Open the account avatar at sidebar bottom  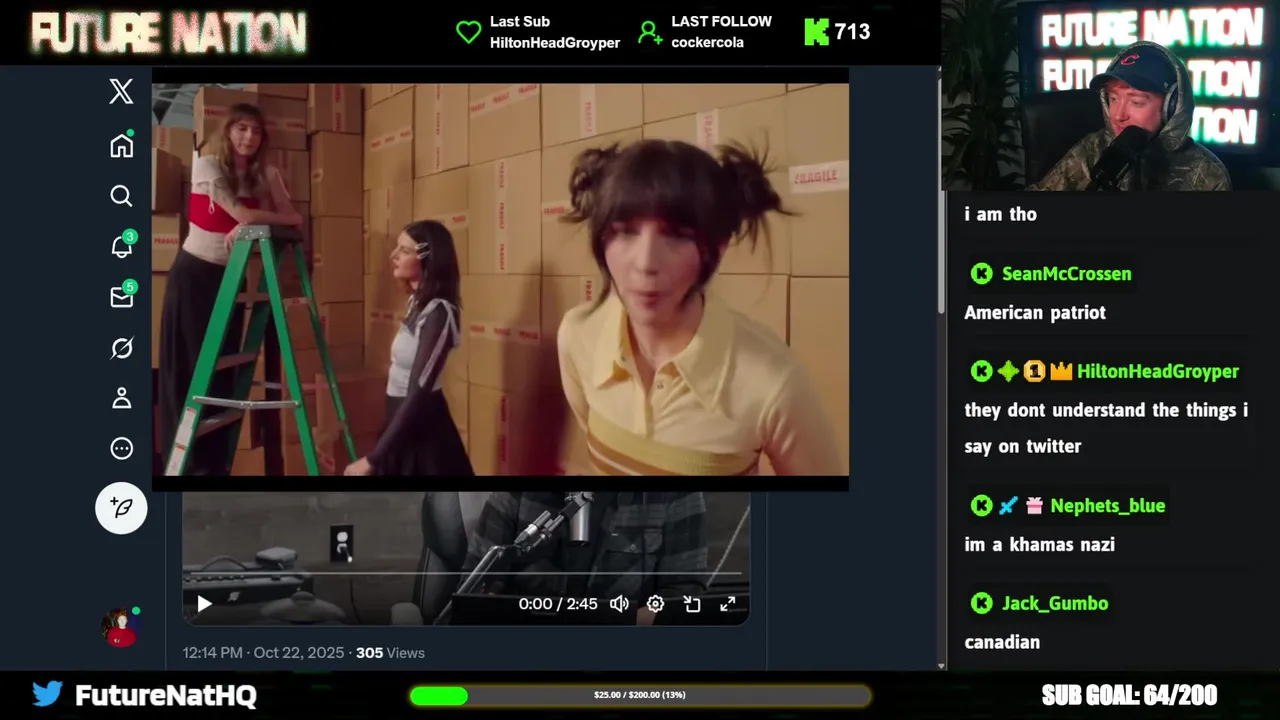tap(120, 628)
